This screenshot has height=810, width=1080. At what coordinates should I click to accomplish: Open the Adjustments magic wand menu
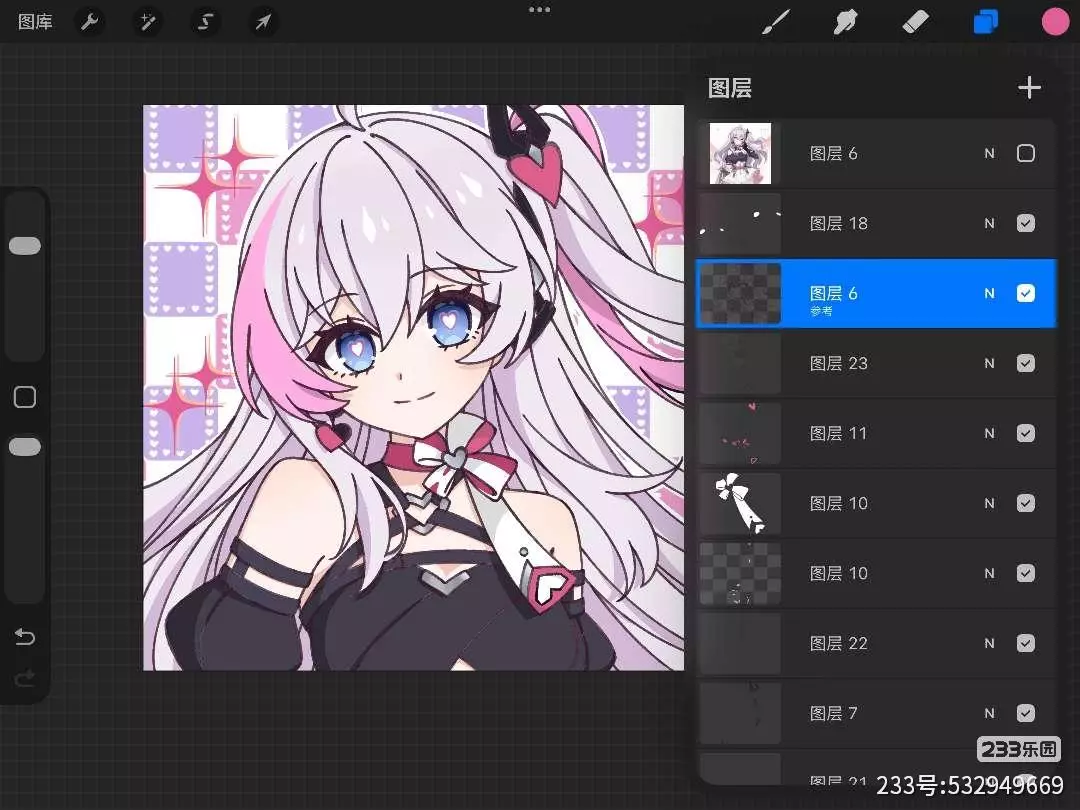point(147,22)
